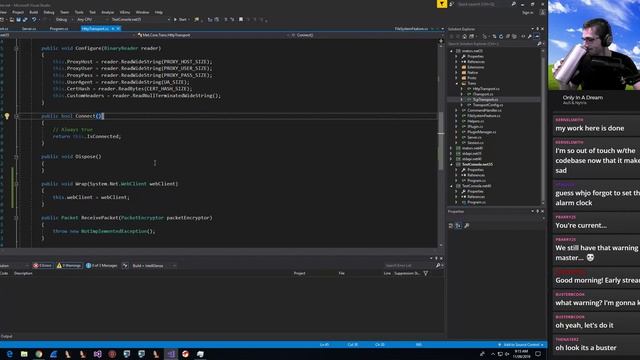Open the Project menu
Image resolution: width=640 pixels, height=360 pixels.
click(x=18, y=12)
